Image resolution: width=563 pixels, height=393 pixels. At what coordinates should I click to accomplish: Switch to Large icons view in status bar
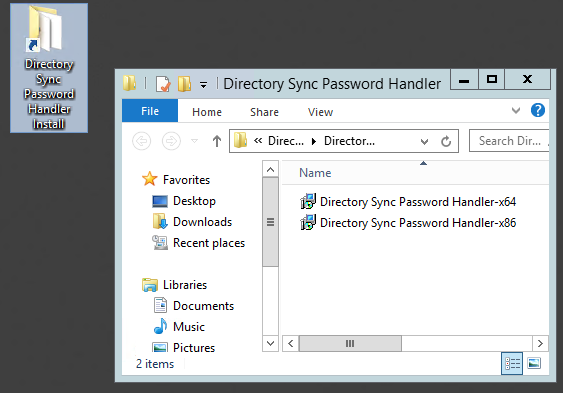tap(534, 364)
